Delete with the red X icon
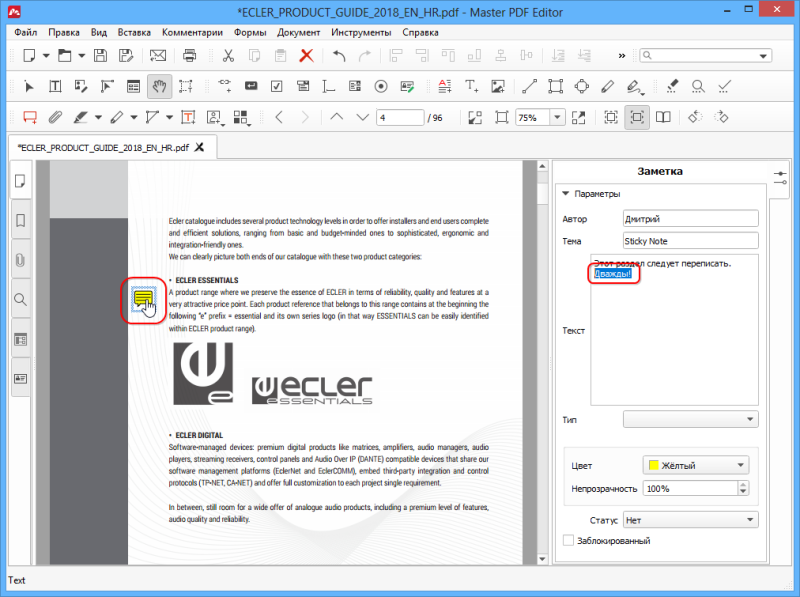Image resolution: width=800 pixels, height=597 pixels. click(306, 55)
